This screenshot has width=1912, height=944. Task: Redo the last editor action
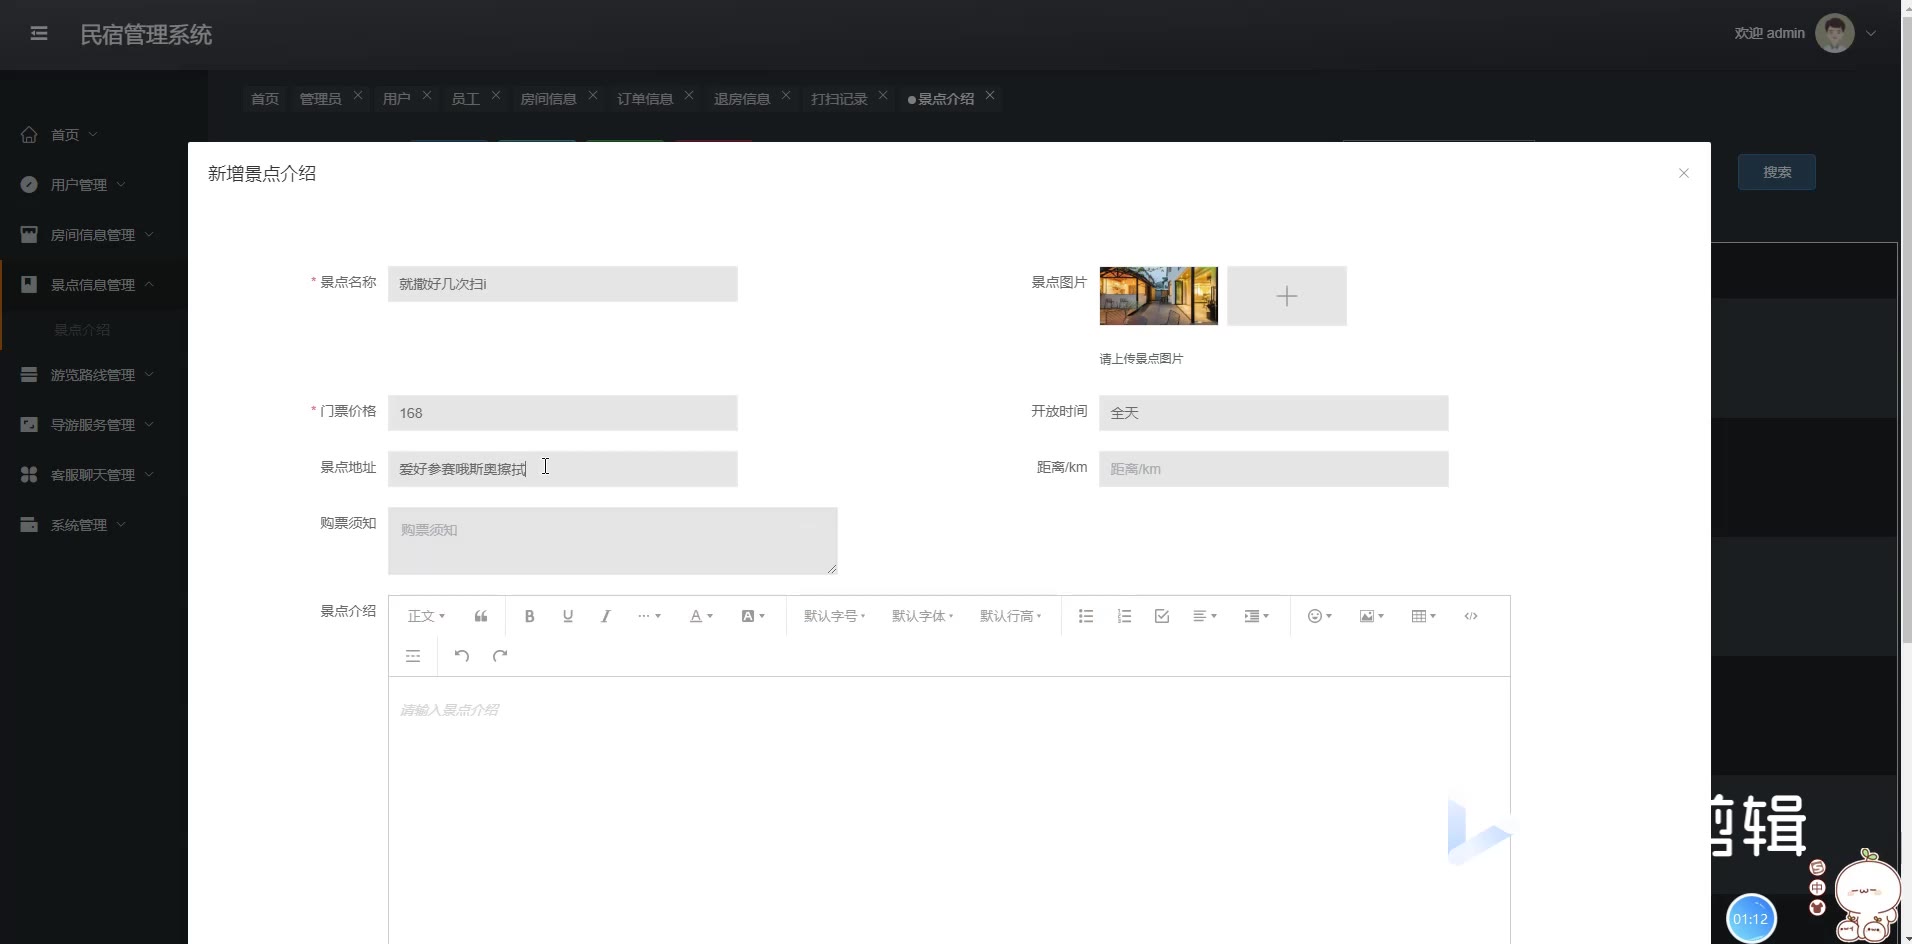[x=500, y=656]
